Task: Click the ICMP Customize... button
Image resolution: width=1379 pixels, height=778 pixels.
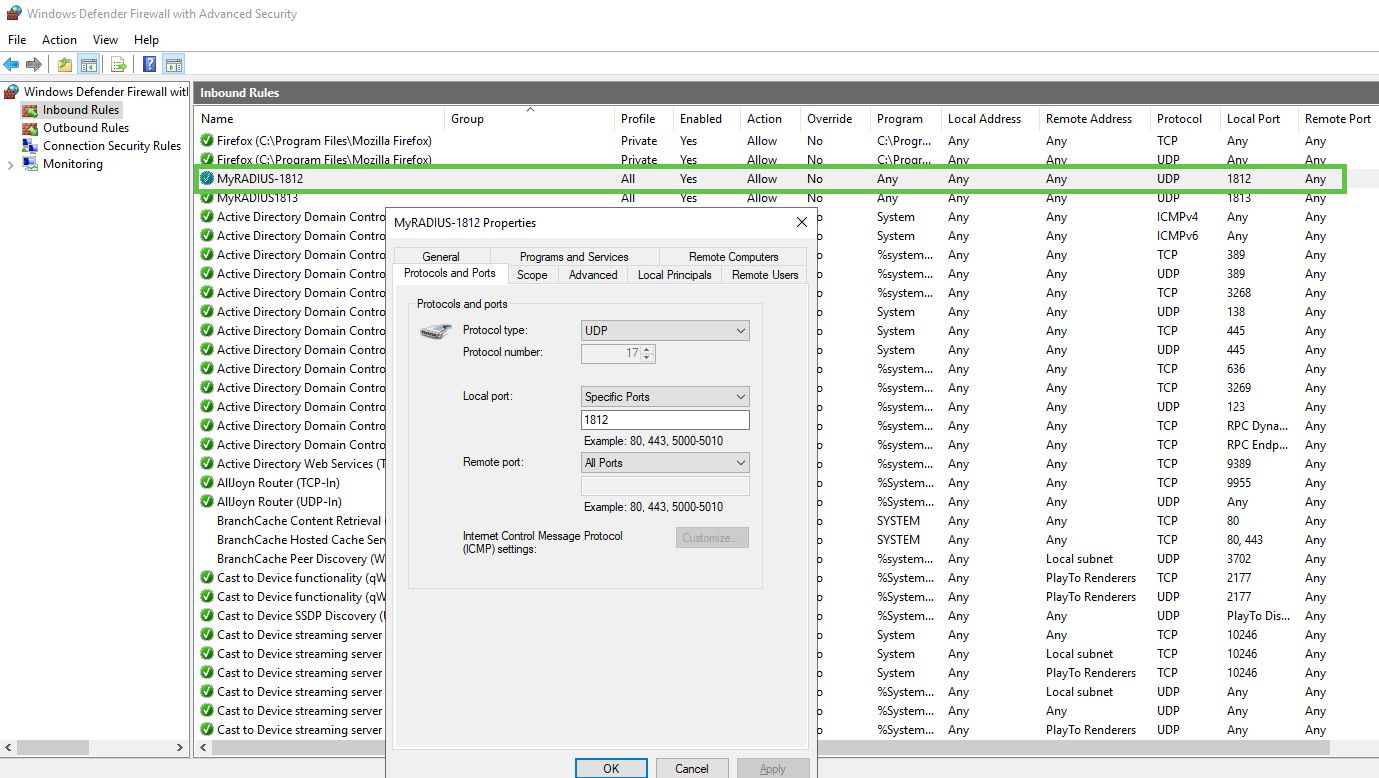Action: (712, 538)
